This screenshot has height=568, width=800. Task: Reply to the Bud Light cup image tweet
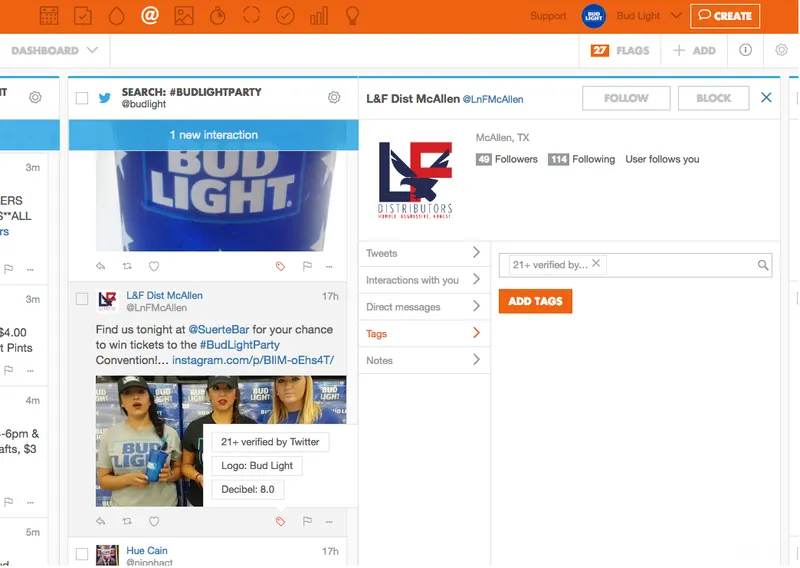(x=101, y=266)
